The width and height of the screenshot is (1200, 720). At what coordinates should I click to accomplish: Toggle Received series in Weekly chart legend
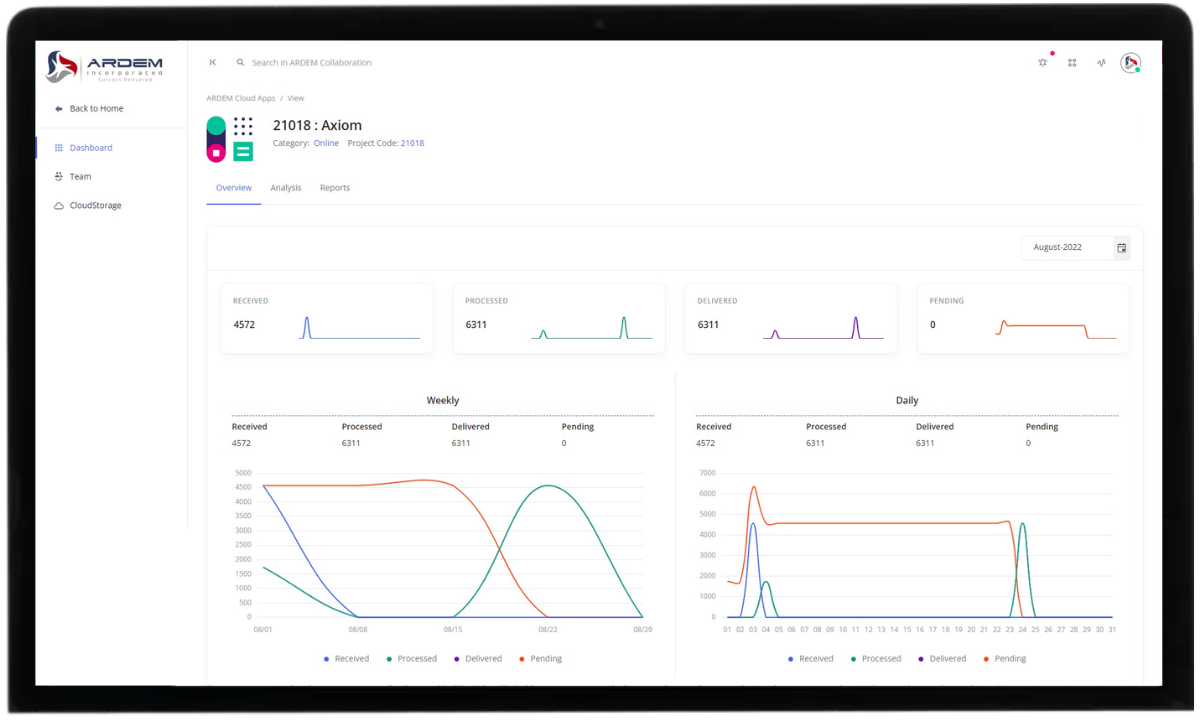tap(346, 659)
